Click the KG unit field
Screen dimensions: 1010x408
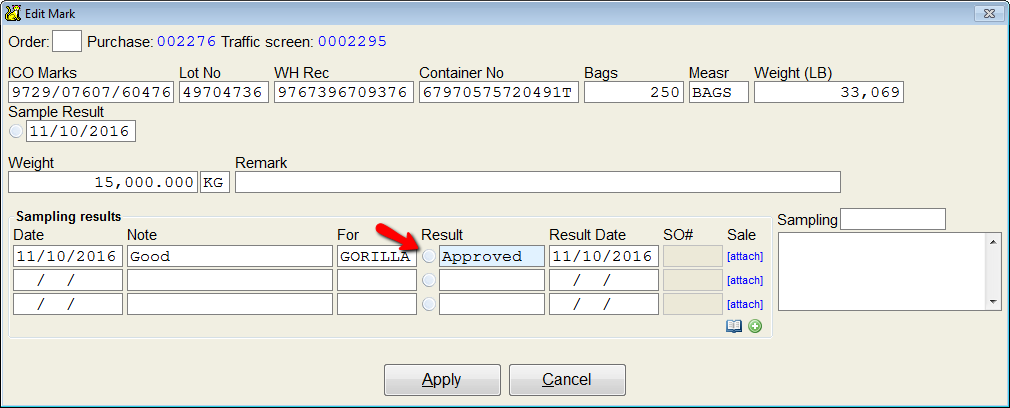pyautogui.click(x=215, y=182)
